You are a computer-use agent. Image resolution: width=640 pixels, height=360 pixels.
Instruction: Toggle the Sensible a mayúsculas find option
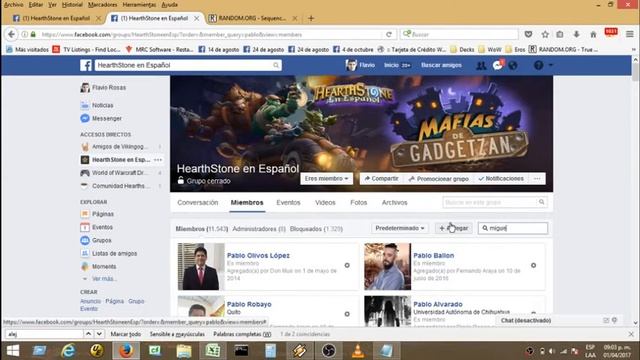pos(177,334)
